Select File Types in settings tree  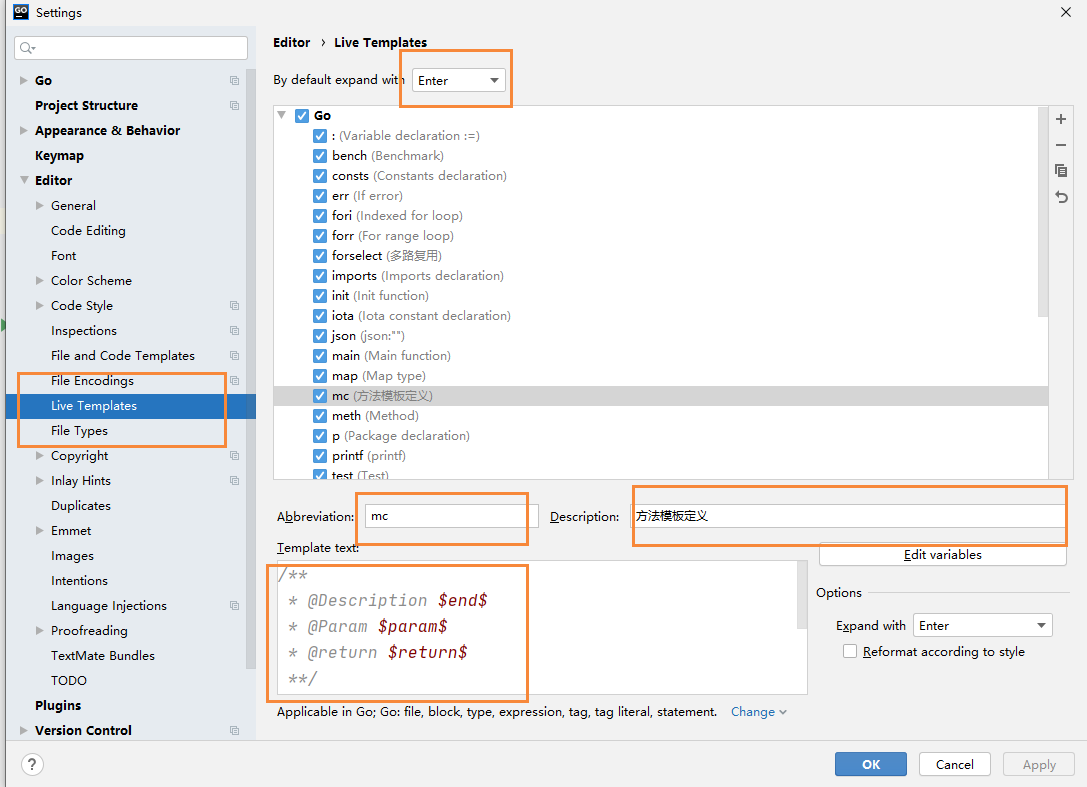click(x=79, y=431)
